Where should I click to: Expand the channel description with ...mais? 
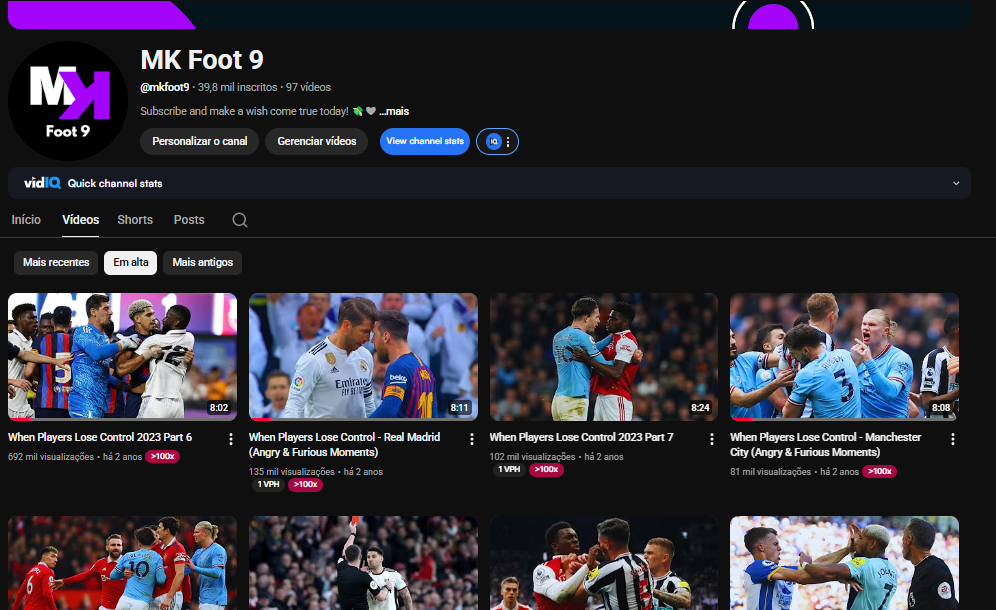(394, 111)
